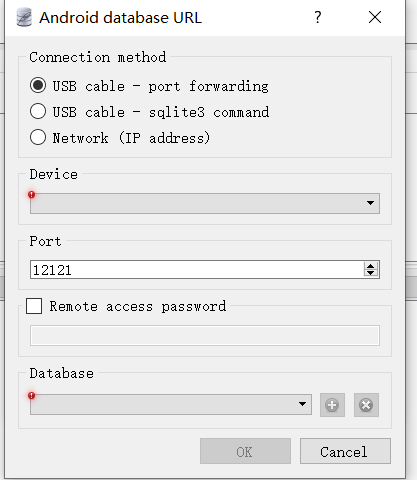Click the remote access password text field

click(205, 335)
